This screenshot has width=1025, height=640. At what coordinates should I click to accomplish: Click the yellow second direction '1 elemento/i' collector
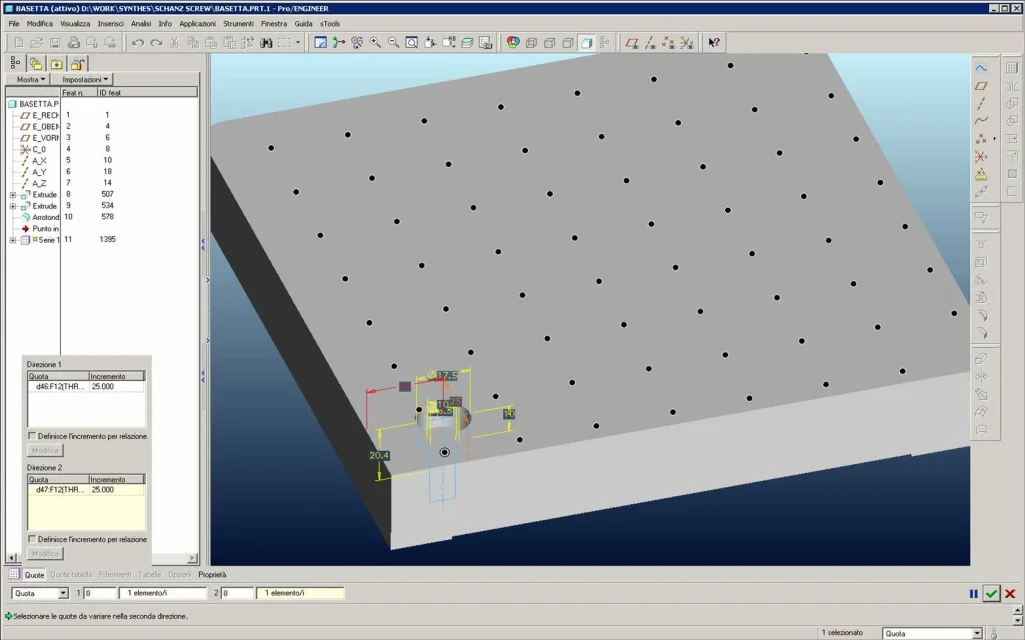click(x=299, y=593)
